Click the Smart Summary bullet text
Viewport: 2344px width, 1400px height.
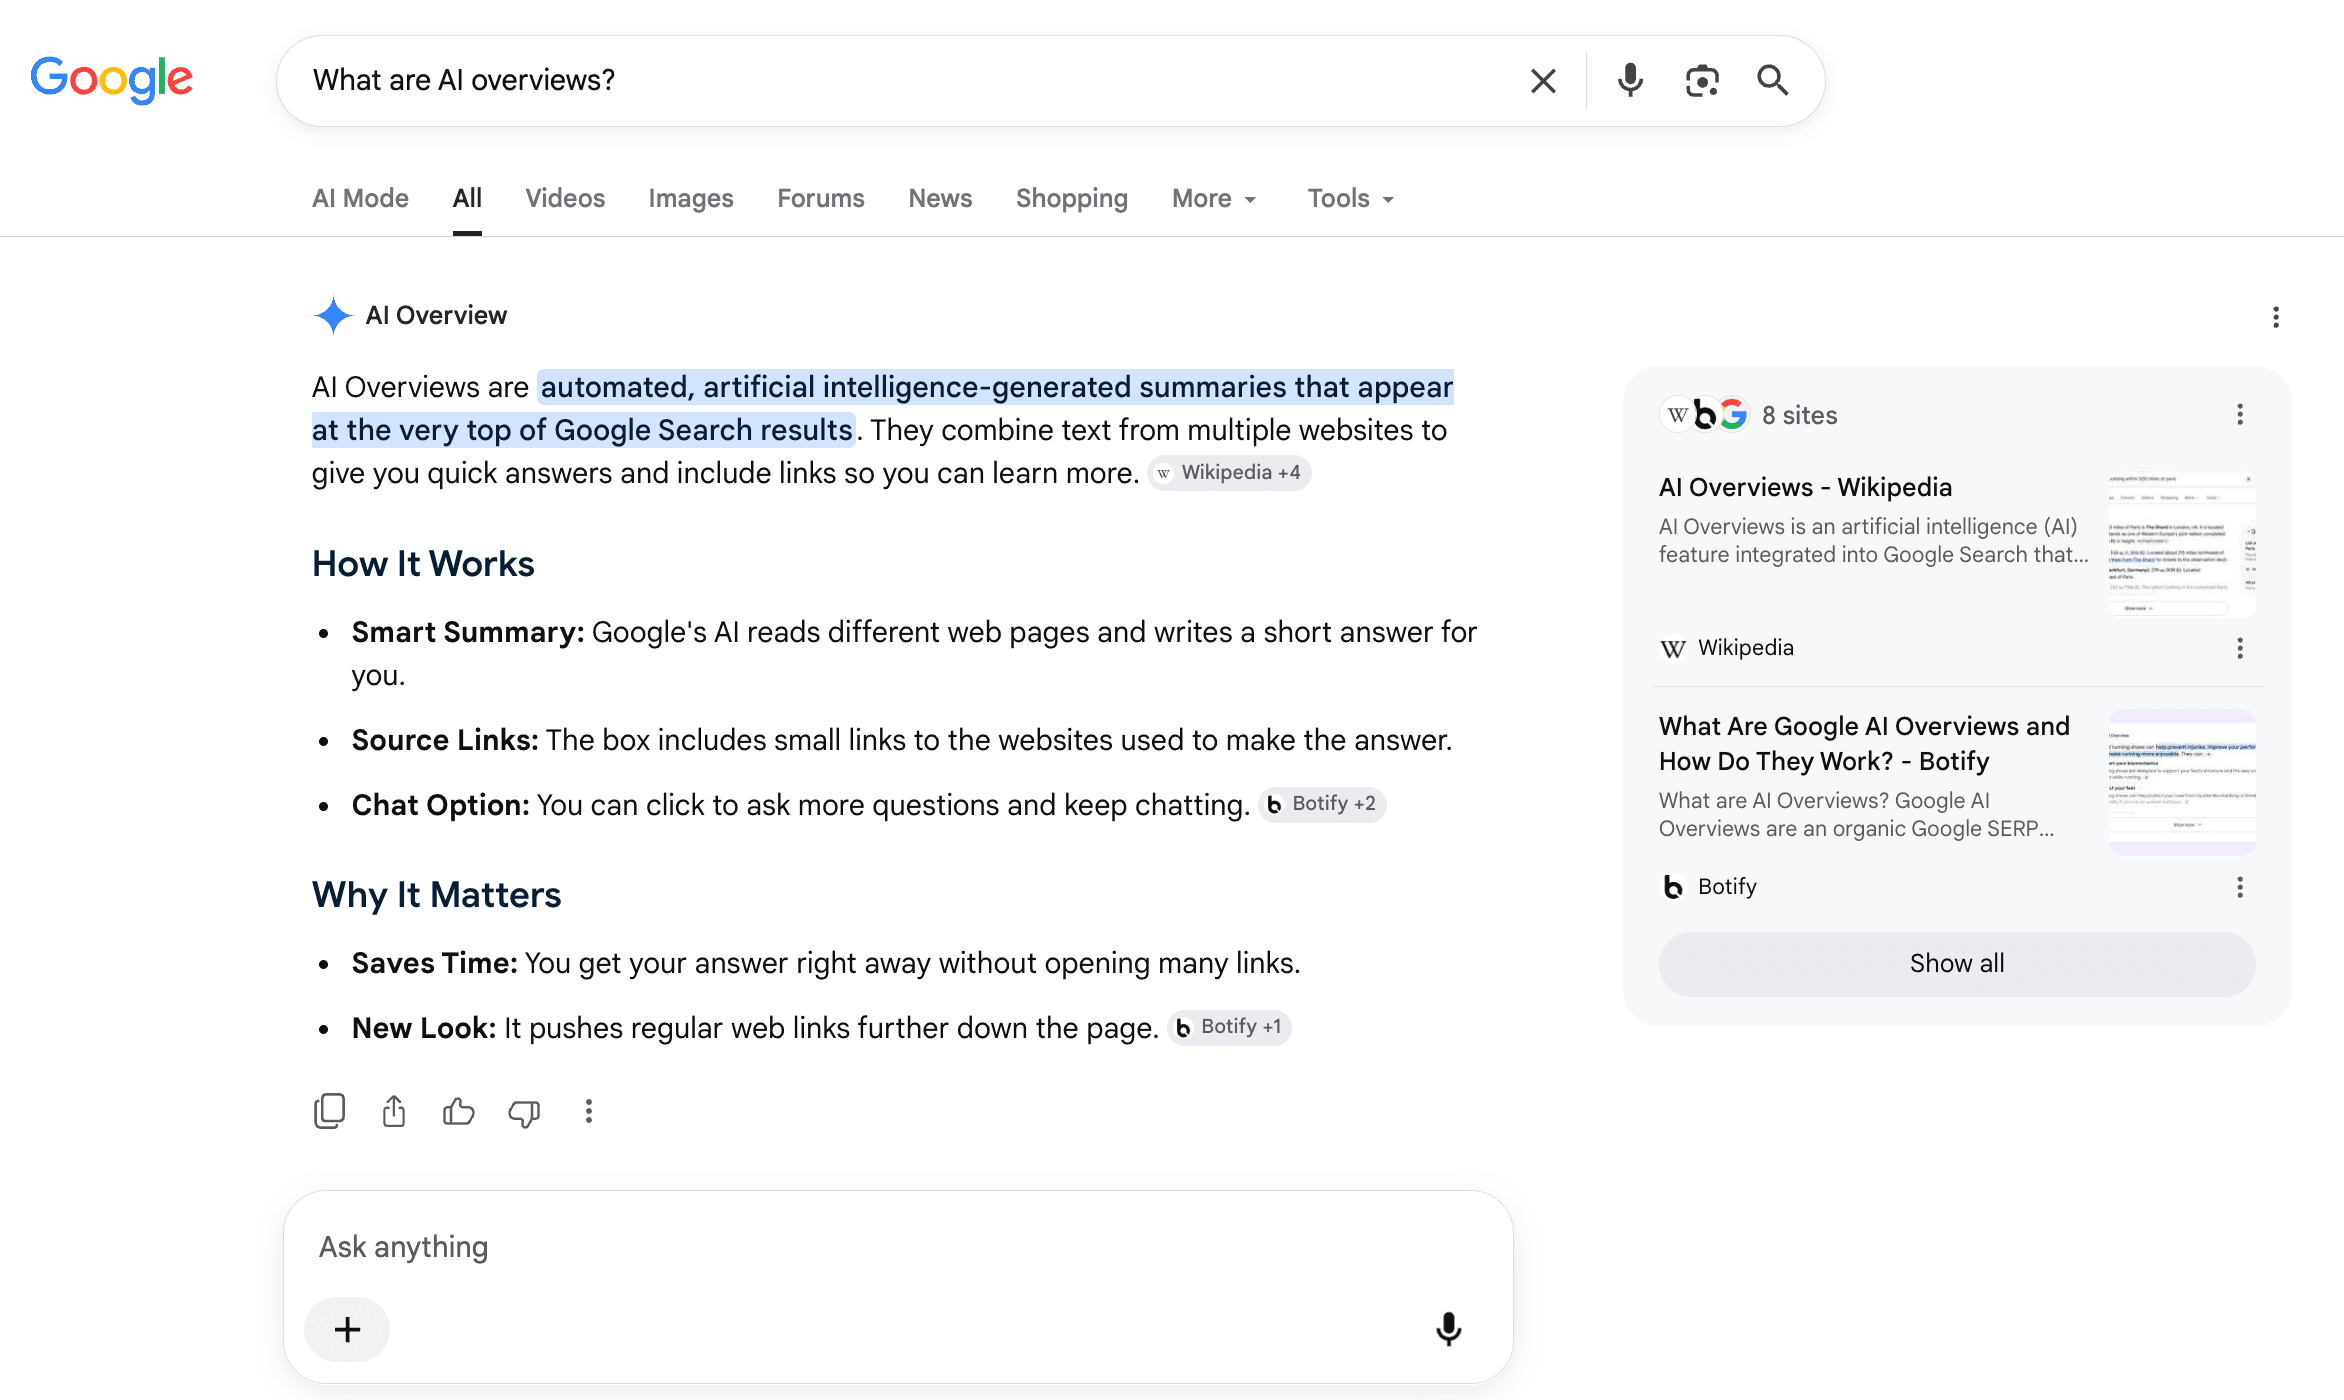[914, 653]
